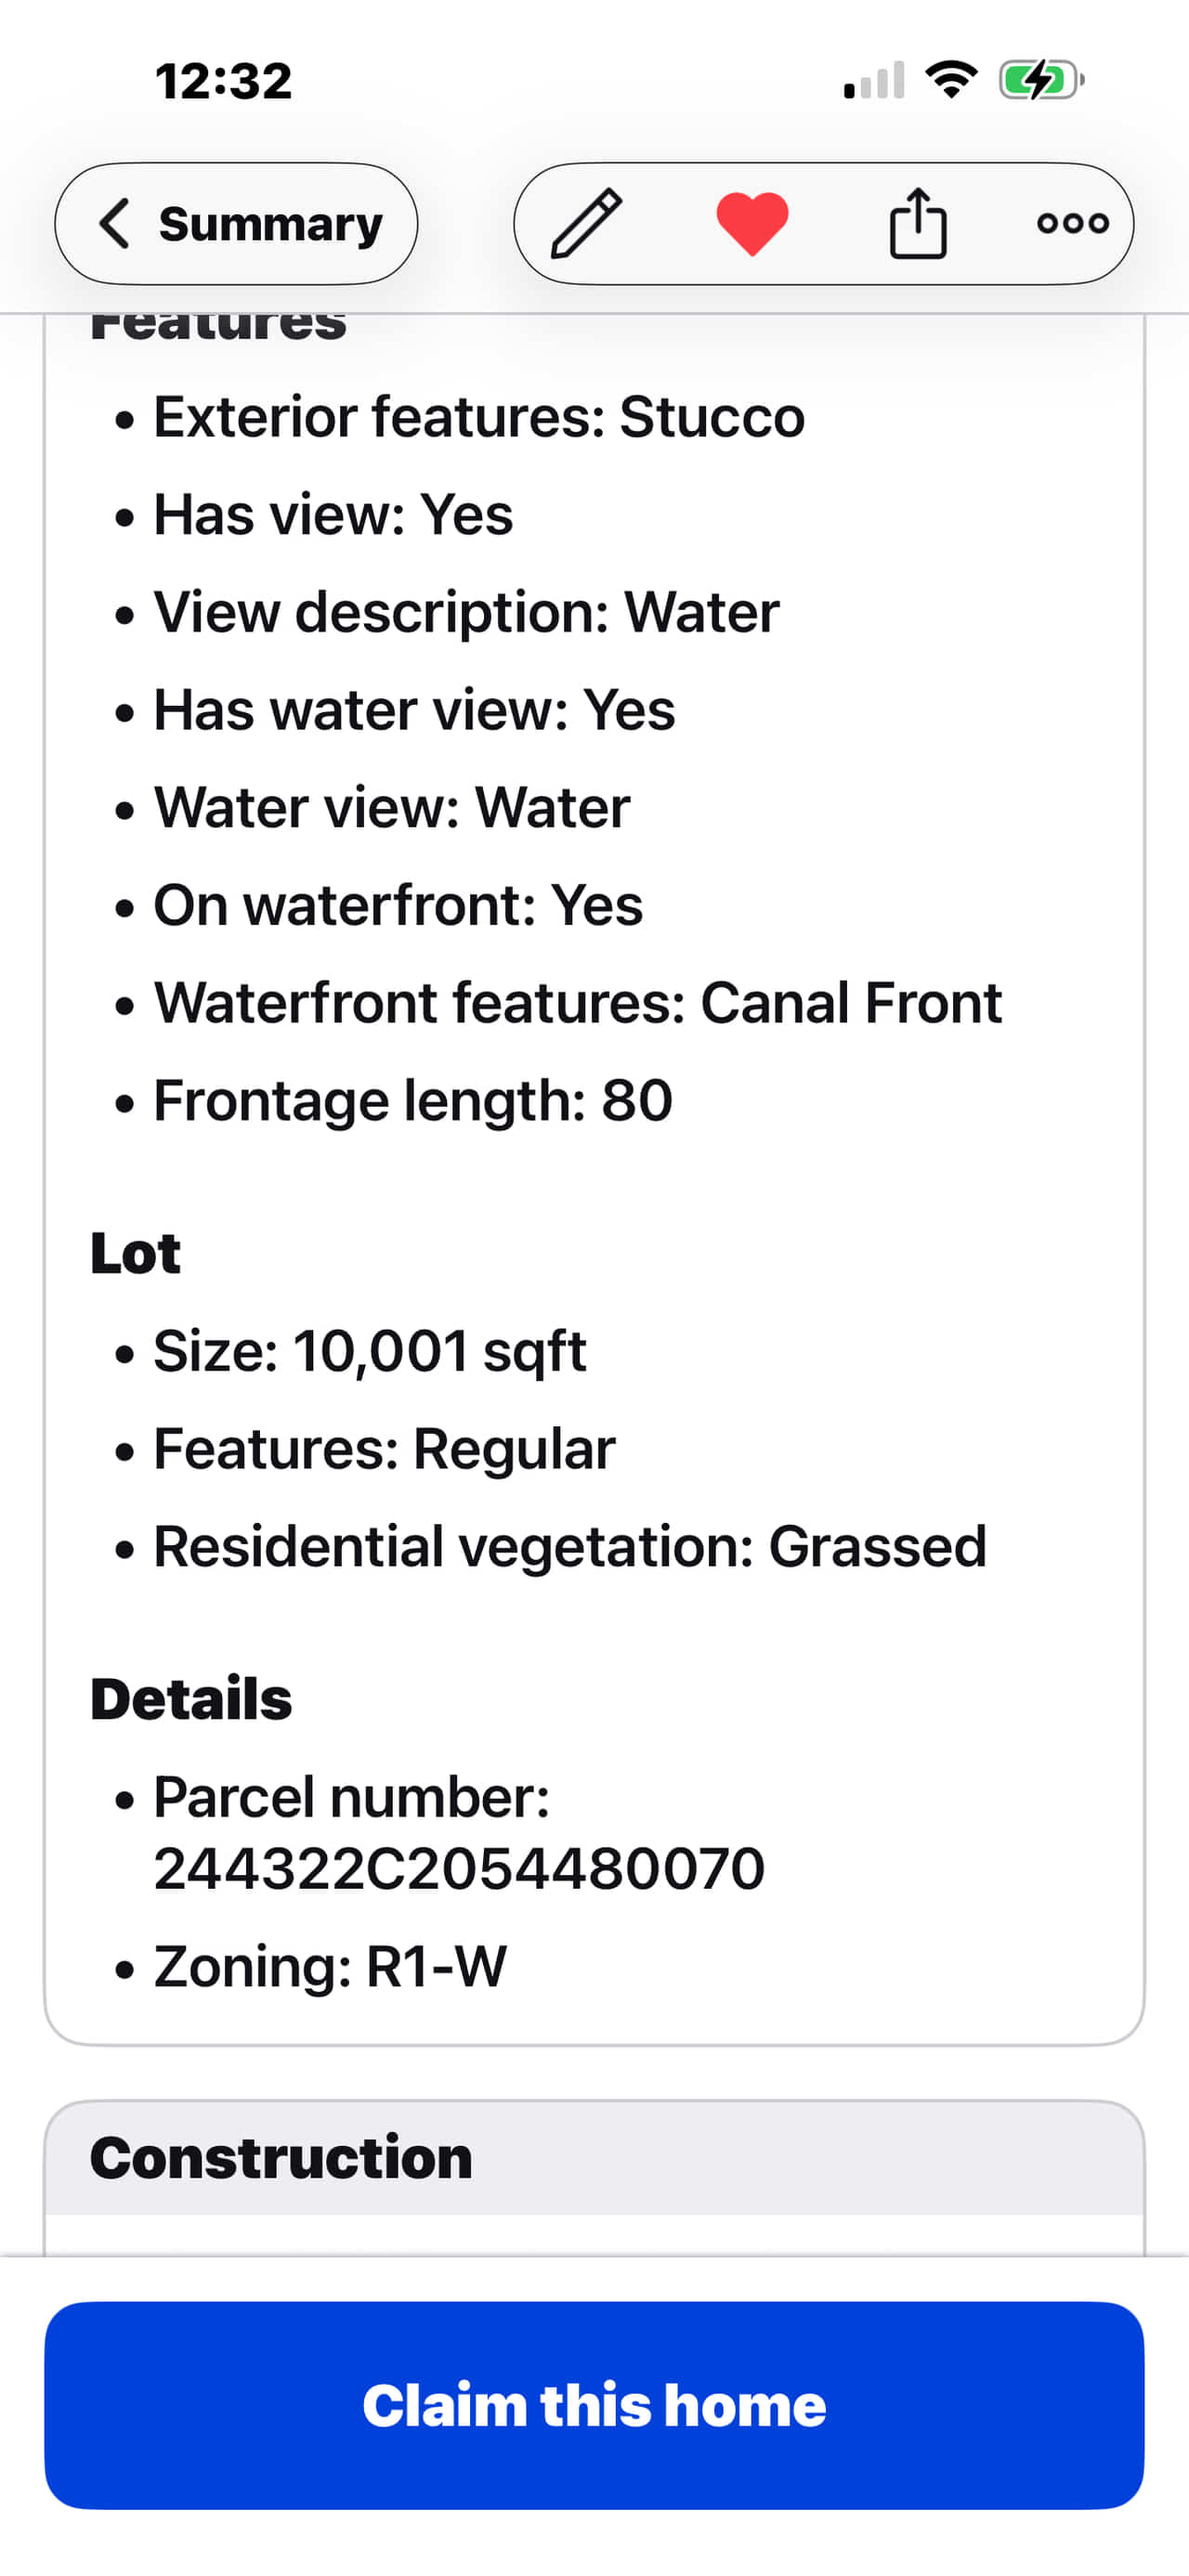Go back via the Summary chevron
The width and height of the screenshot is (1189, 2576).
[115, 223]
